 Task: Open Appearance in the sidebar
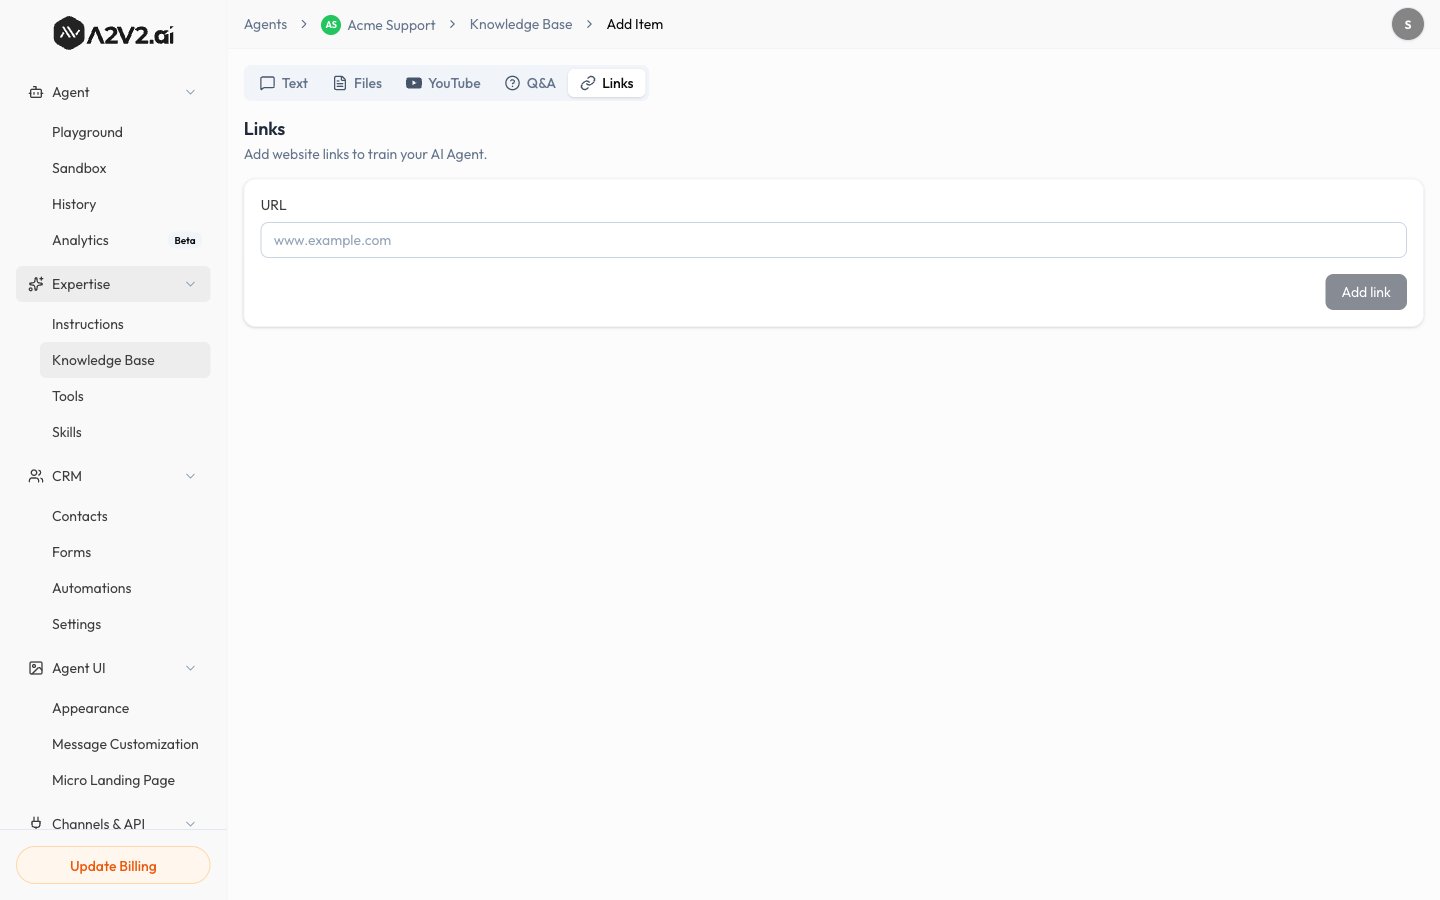[125, 708]
